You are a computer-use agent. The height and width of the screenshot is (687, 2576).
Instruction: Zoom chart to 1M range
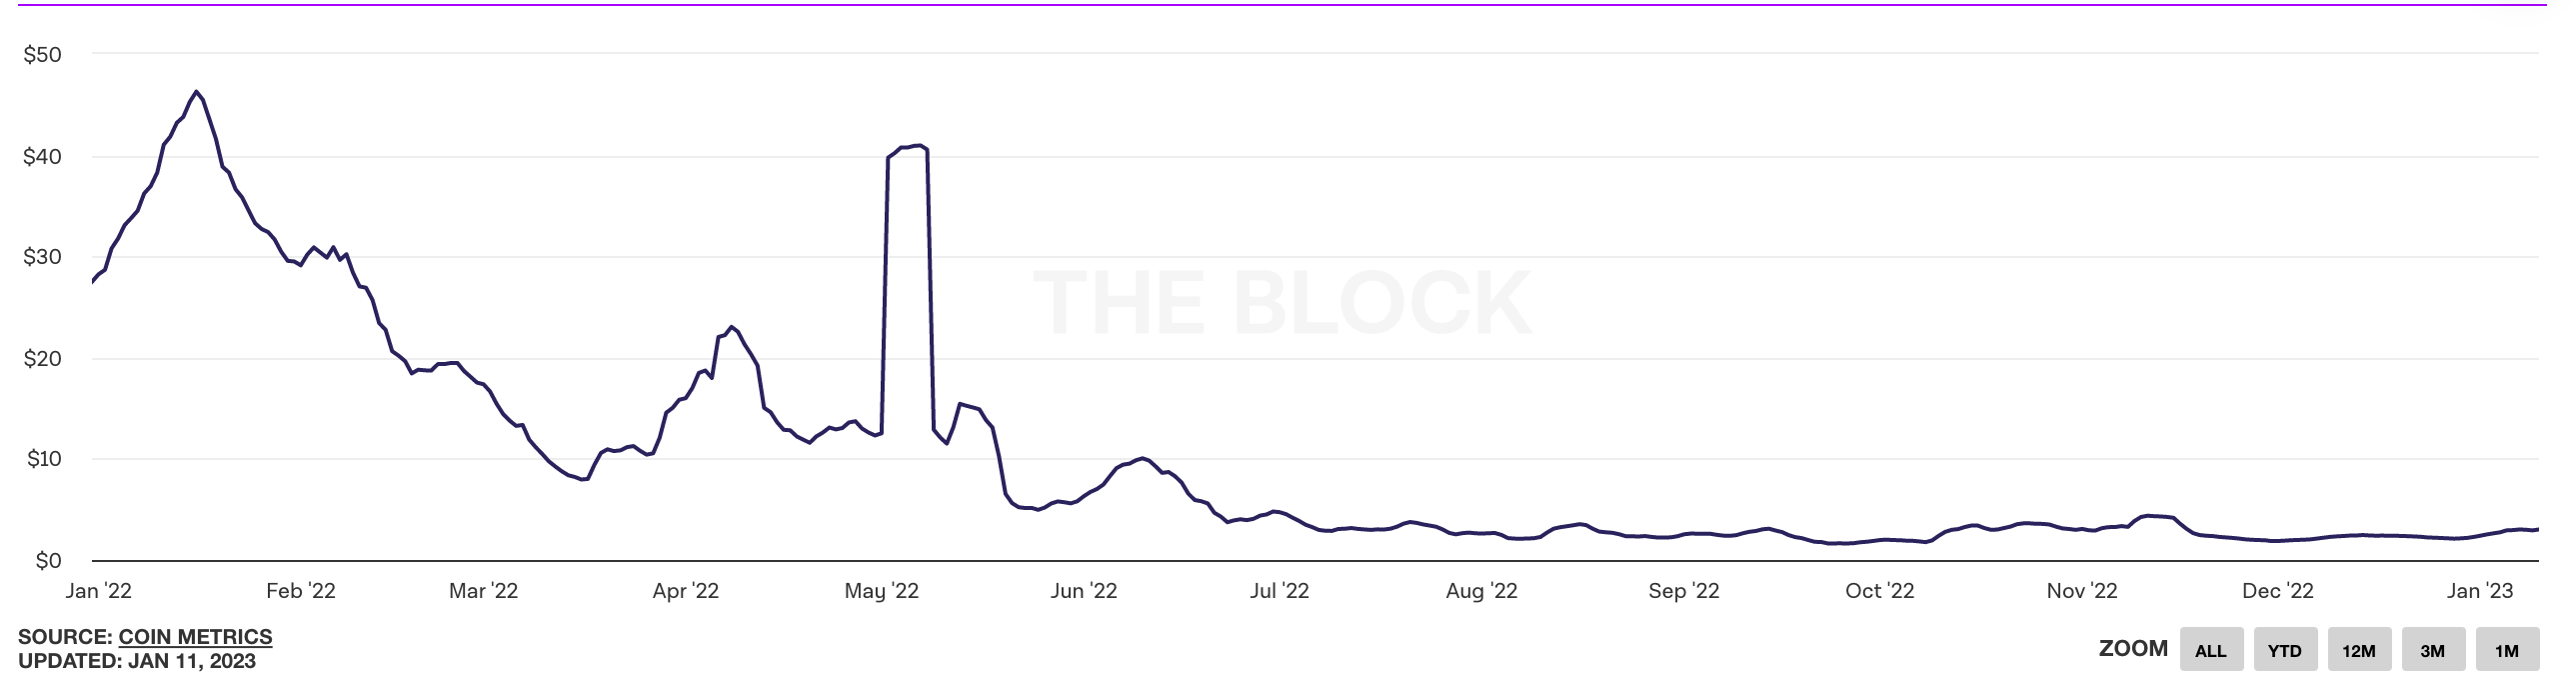pos(2507,650)
